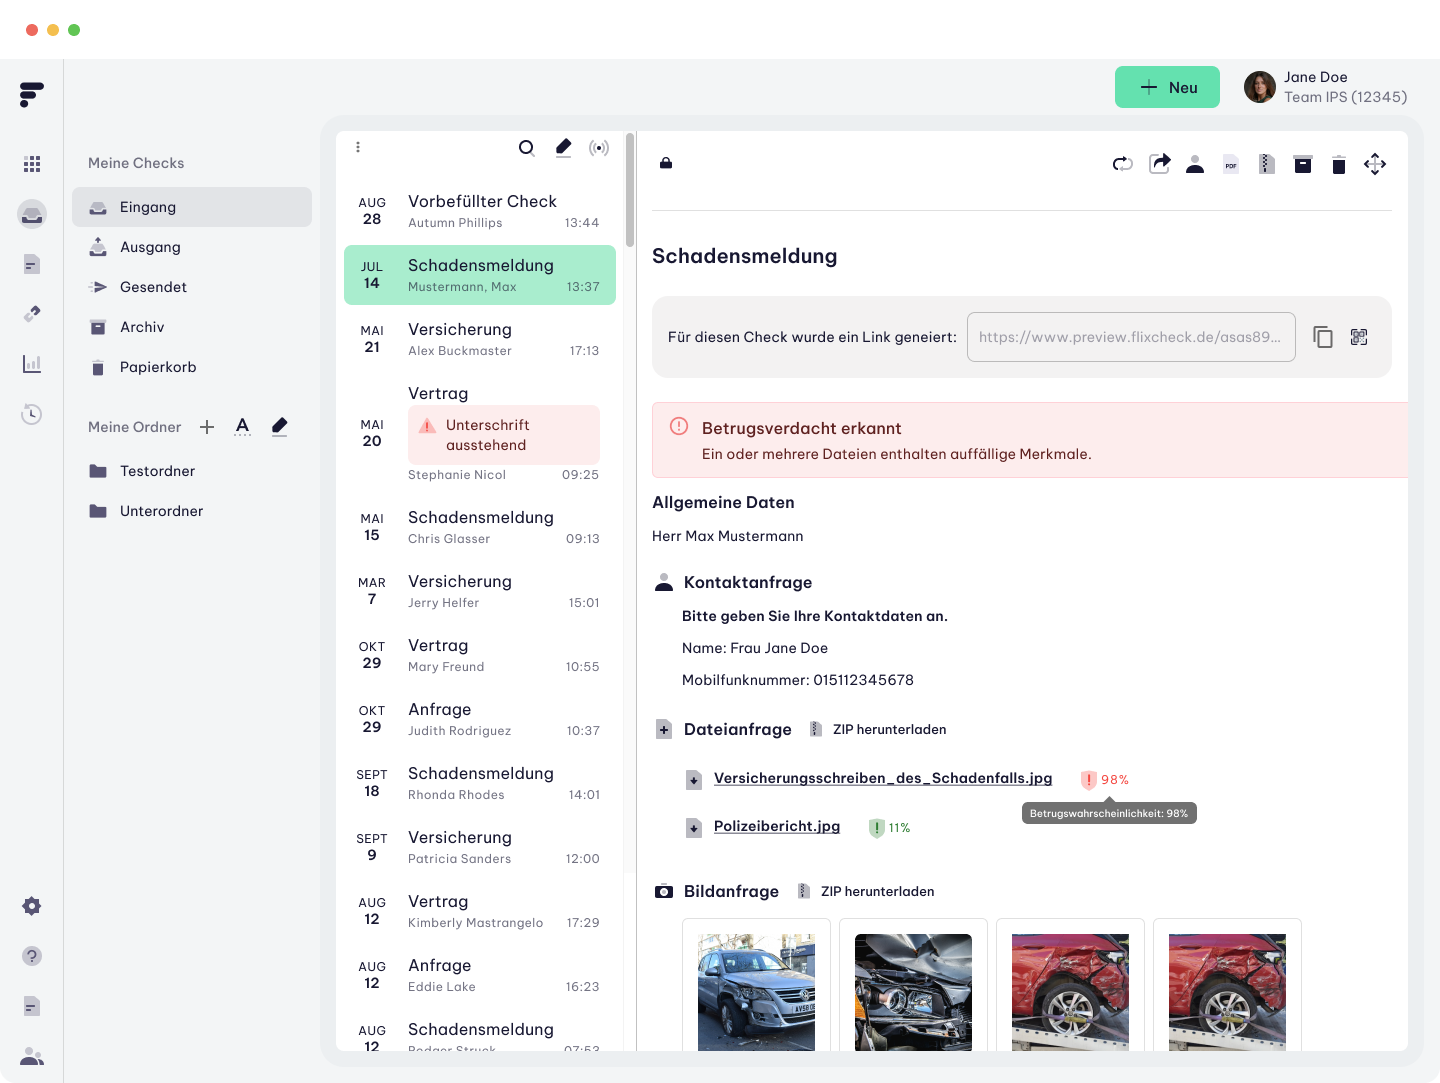Click the share arrow icon in toolbar
The height and width of the screenshot is (1083, 1440).
1159,164
